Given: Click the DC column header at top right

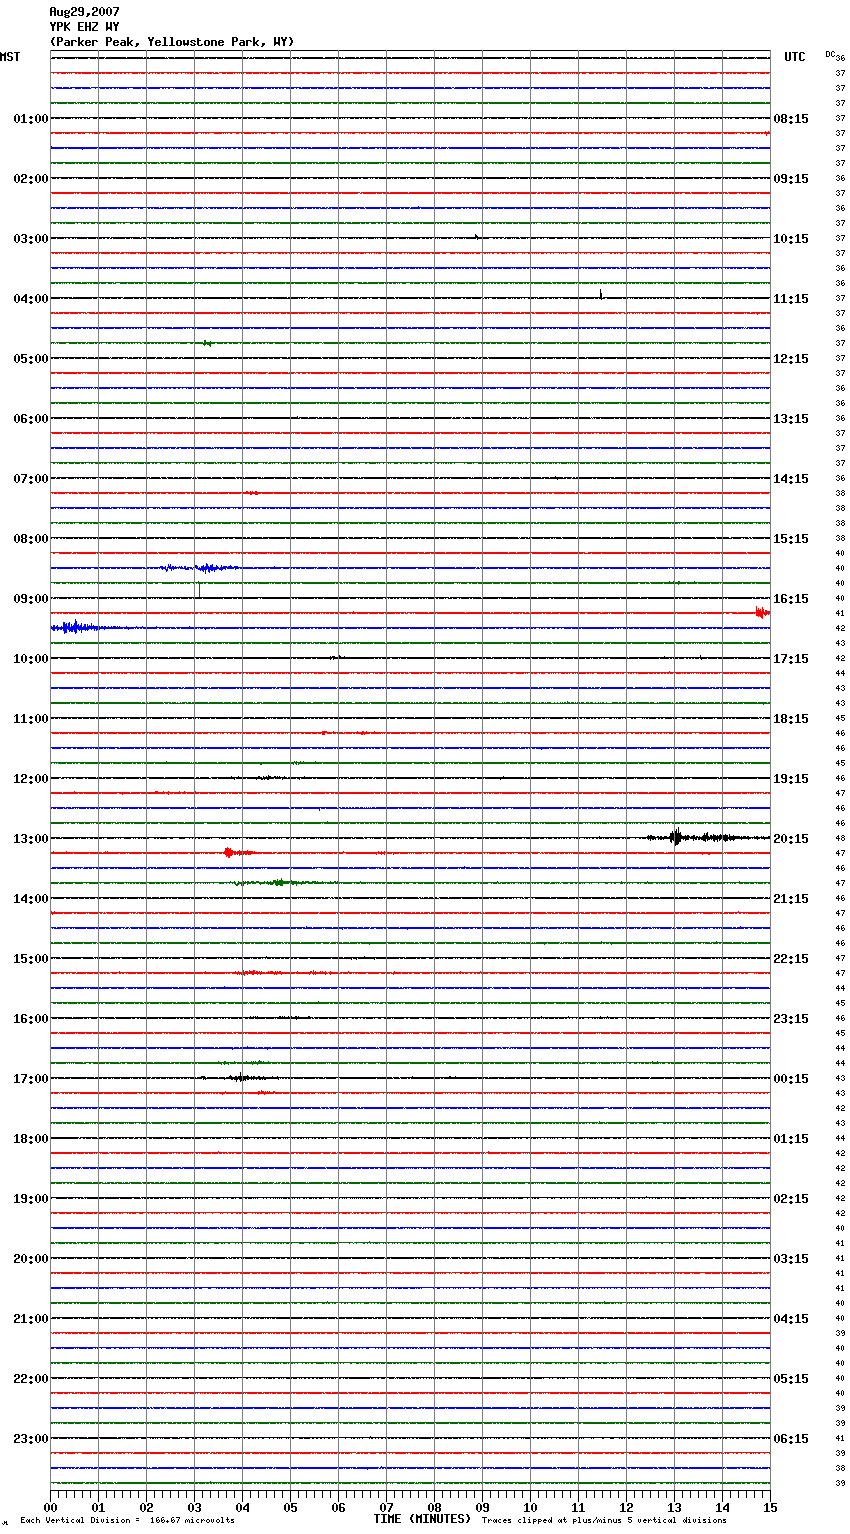Looking at the screenshot, I should [x=830, y=54].
